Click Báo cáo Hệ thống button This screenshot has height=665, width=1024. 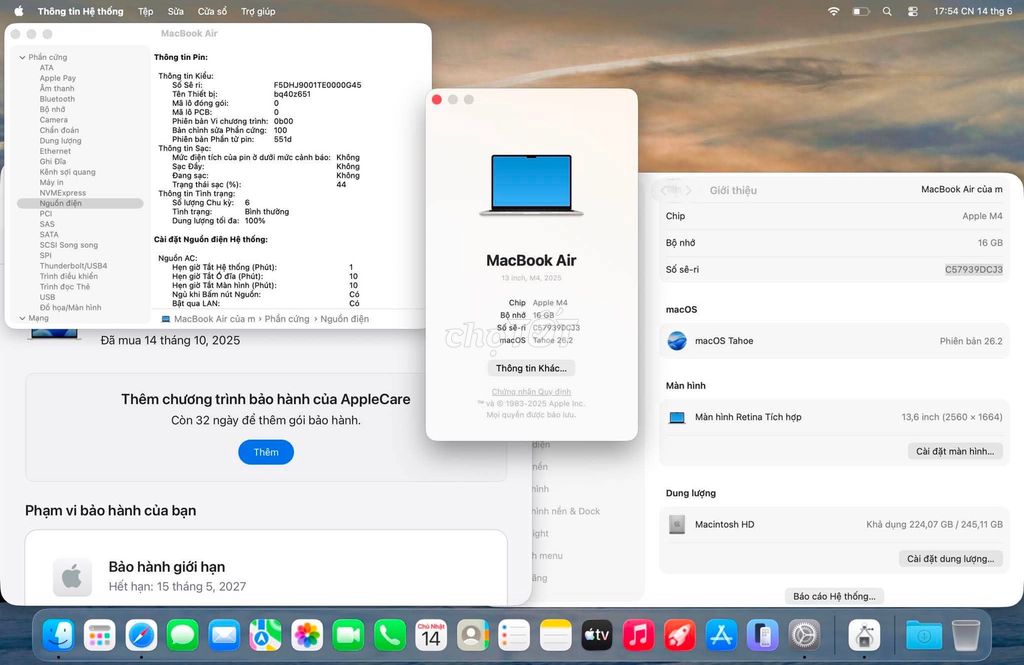pos(834,596)
